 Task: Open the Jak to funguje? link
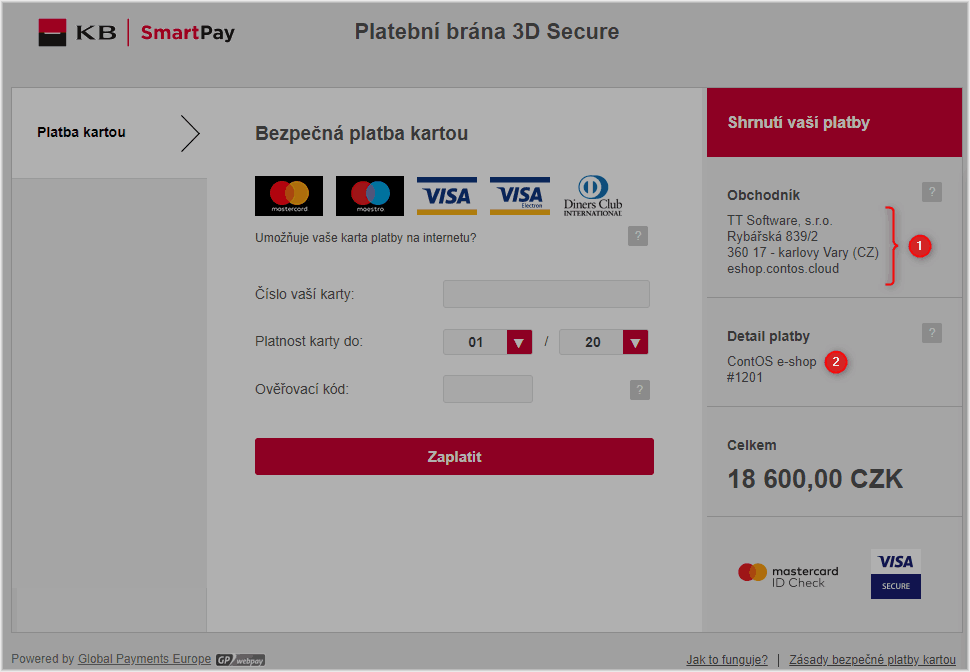(727, 660)
